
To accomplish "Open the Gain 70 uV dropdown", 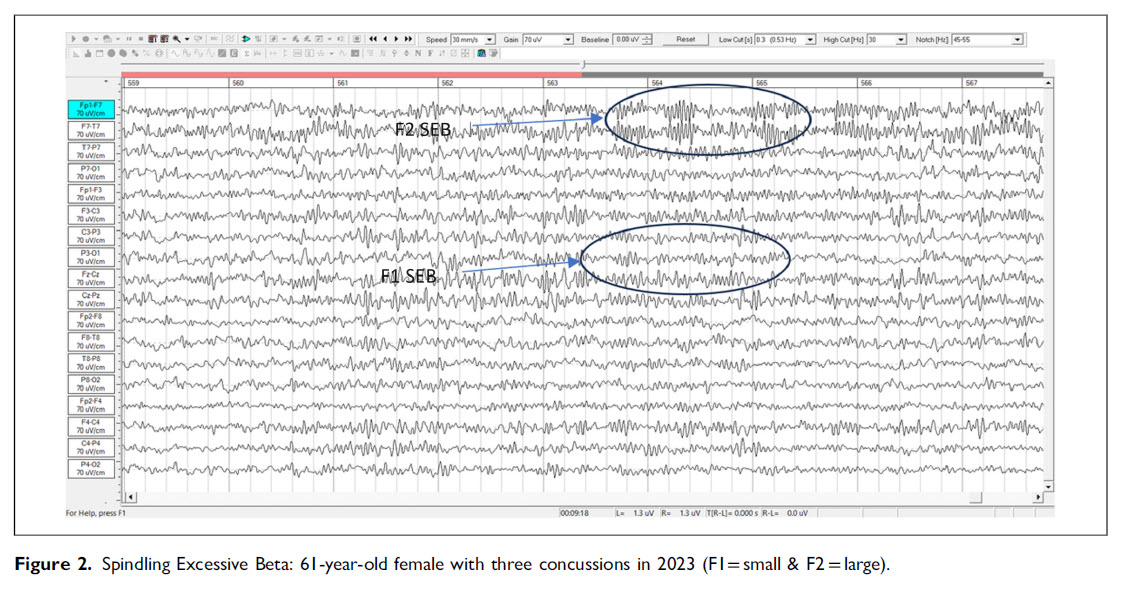I will coord(568,39).
